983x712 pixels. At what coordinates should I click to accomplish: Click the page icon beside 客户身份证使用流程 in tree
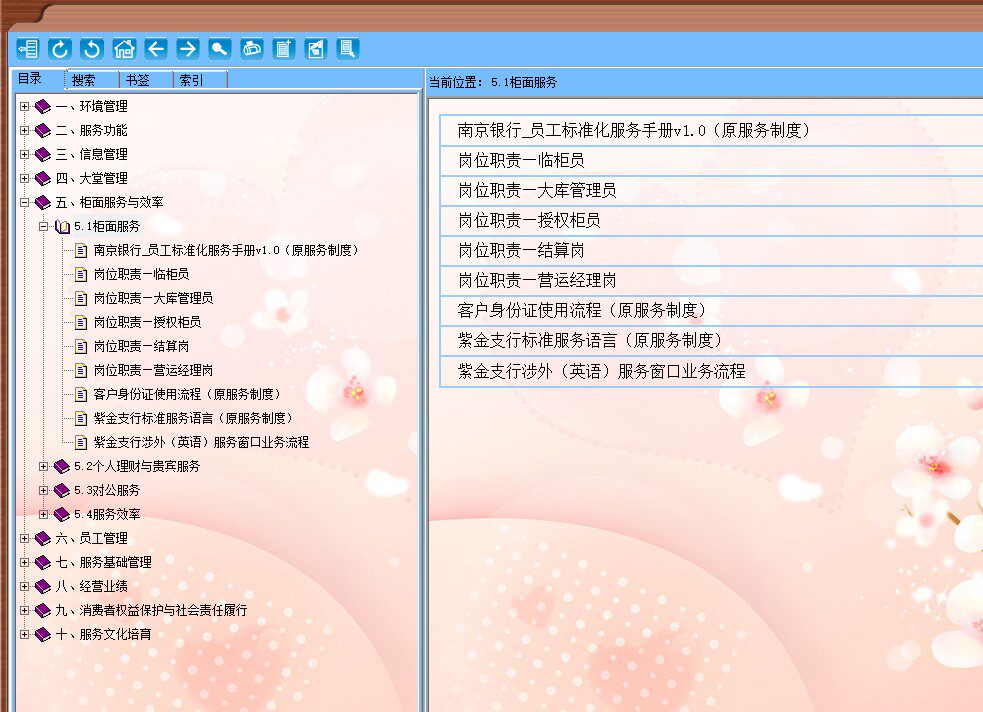pos(81,394)
